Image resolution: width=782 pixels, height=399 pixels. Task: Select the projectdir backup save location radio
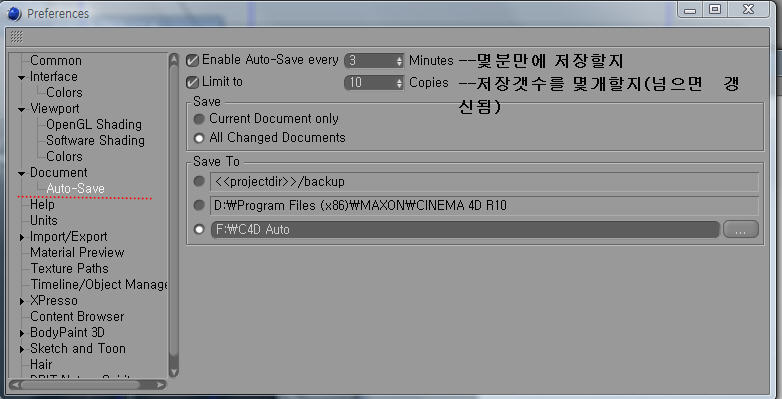pyautogui.click(x=199, y=181)
